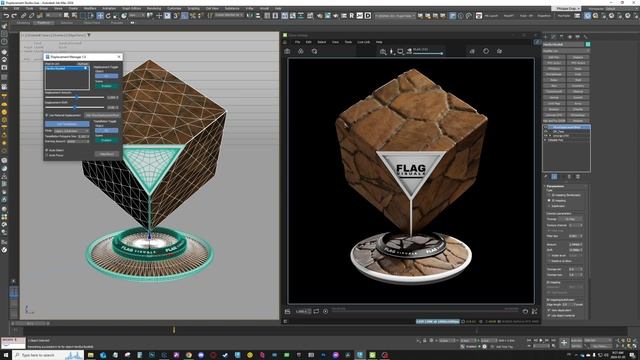Click Refresh button in Displacement Manager
The image size is (640, 360).
pyautogui.click(x=83, y=64)
